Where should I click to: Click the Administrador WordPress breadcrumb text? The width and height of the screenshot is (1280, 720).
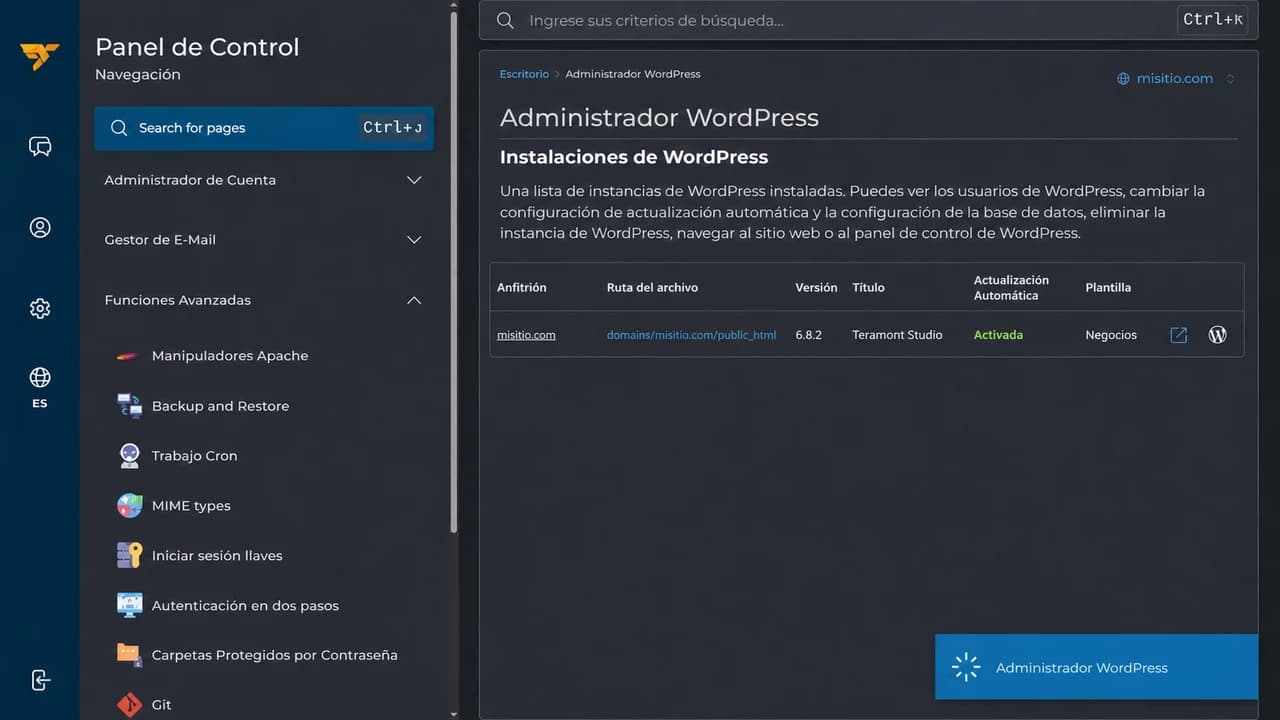tap(633, 74)
